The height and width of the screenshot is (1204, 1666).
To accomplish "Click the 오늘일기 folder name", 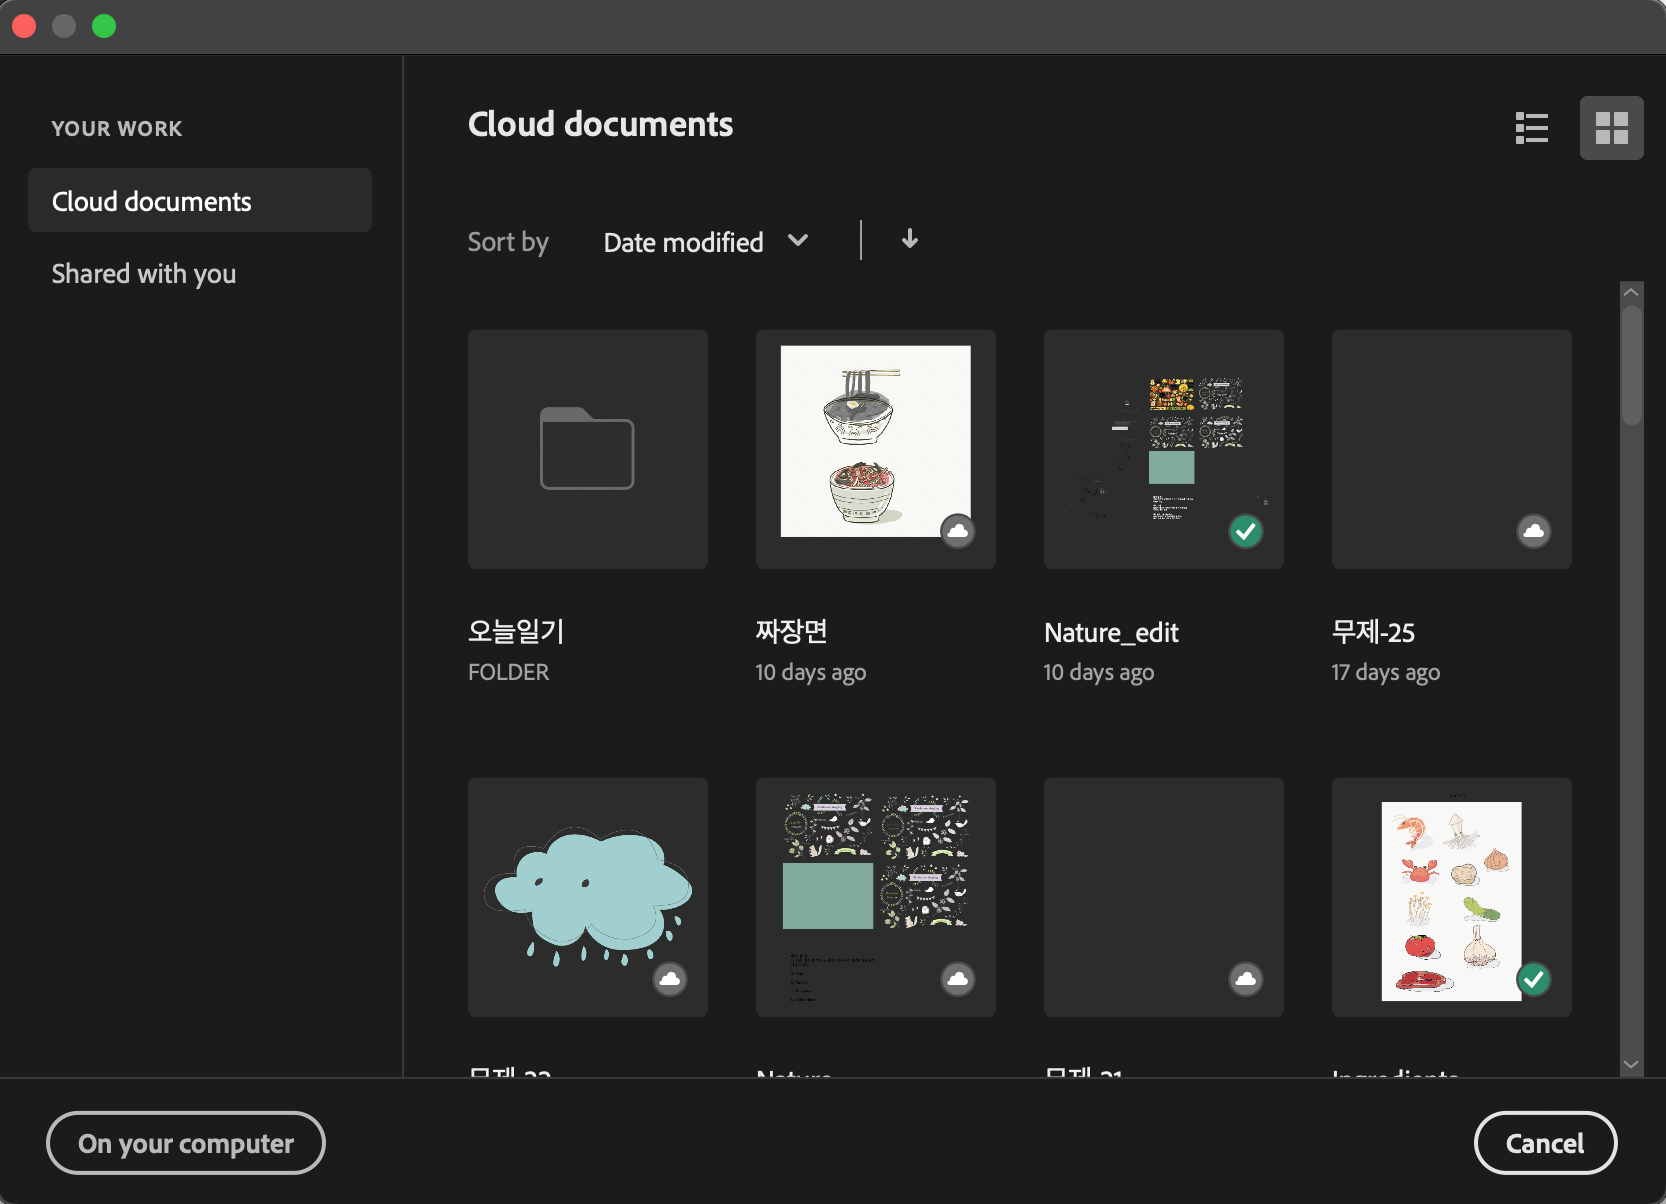I will point(516,631).
